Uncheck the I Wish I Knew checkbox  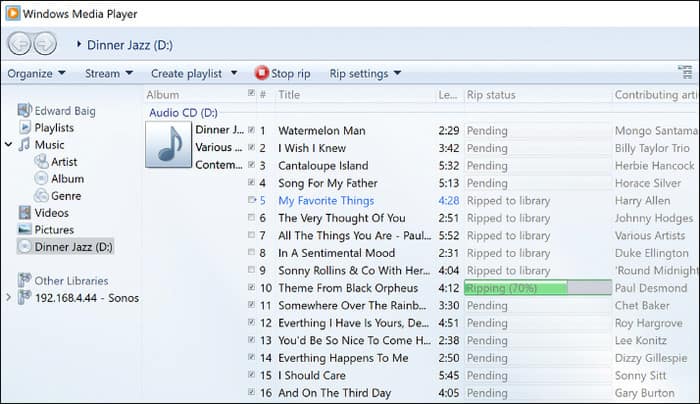pyautogui.click(x=251, y=147)
